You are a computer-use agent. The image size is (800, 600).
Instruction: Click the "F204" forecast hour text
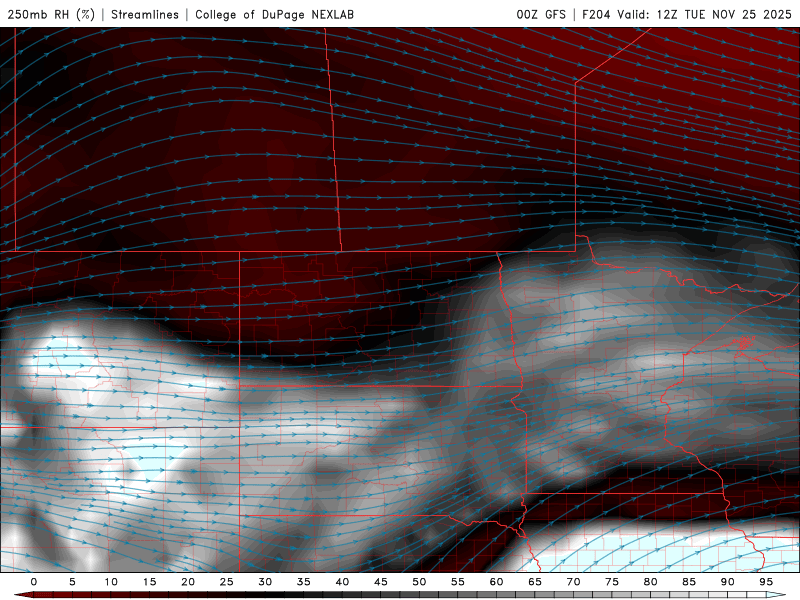click(x=596, y=14)
